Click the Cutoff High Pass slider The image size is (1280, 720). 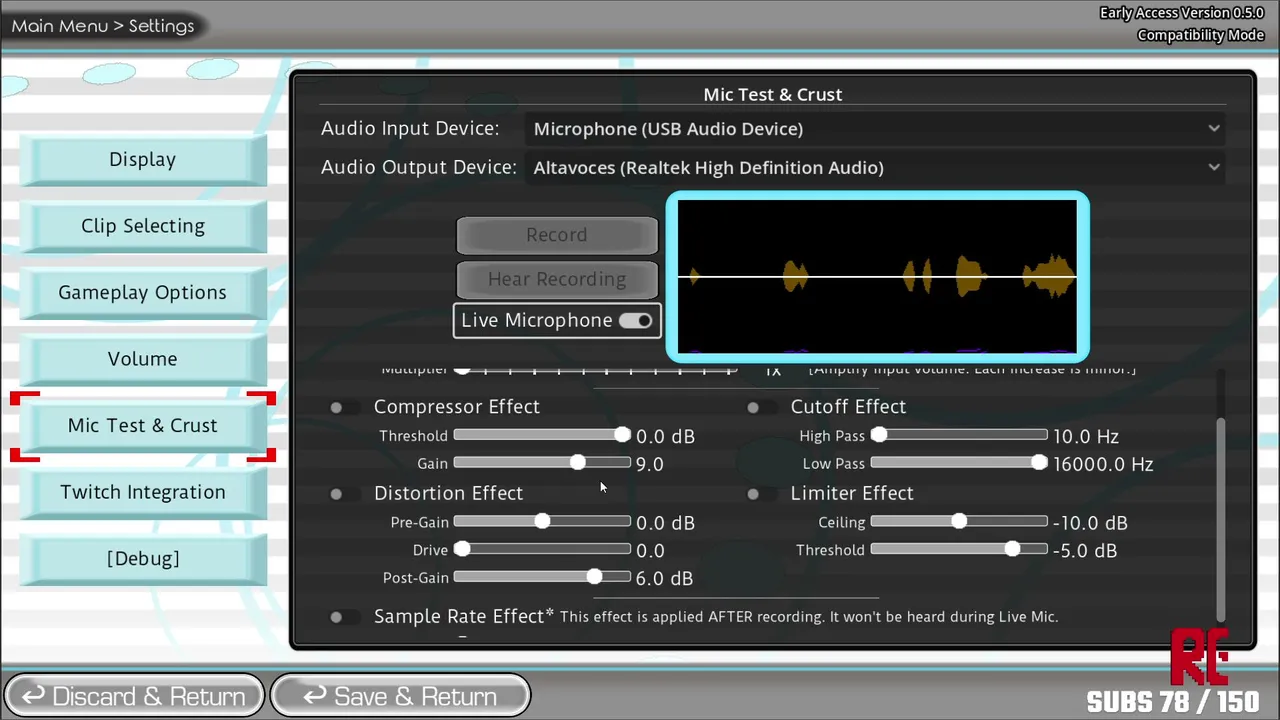959,435
